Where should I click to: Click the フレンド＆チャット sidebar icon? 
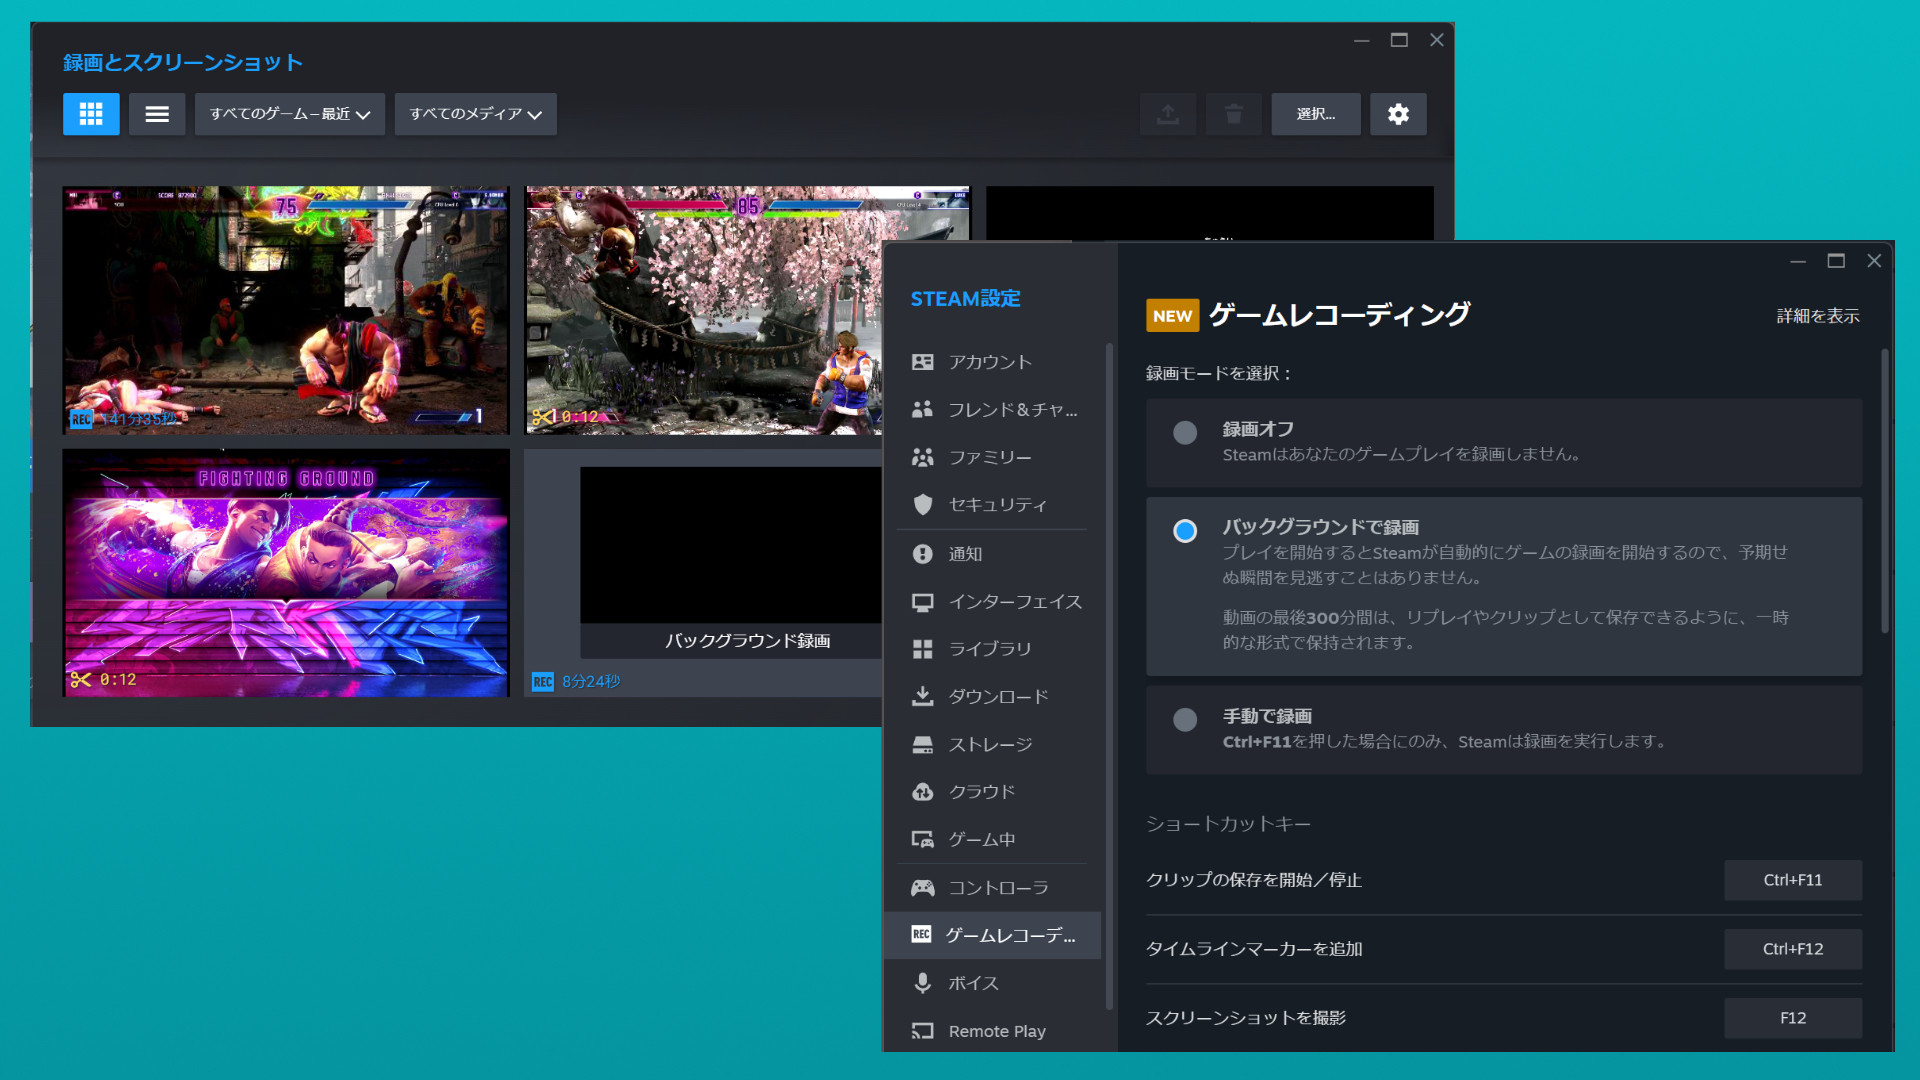922,409
